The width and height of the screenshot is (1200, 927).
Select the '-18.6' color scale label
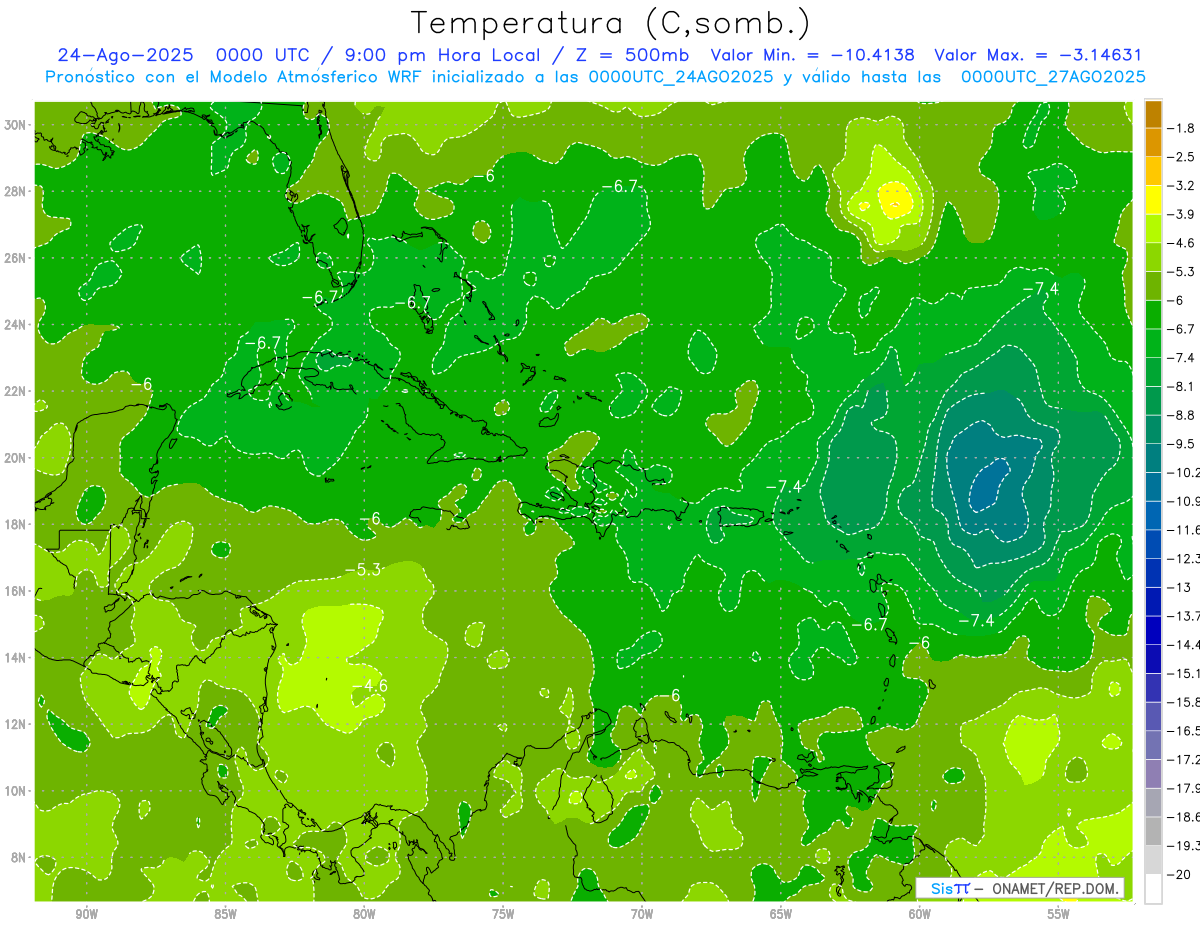(1184, 817)
